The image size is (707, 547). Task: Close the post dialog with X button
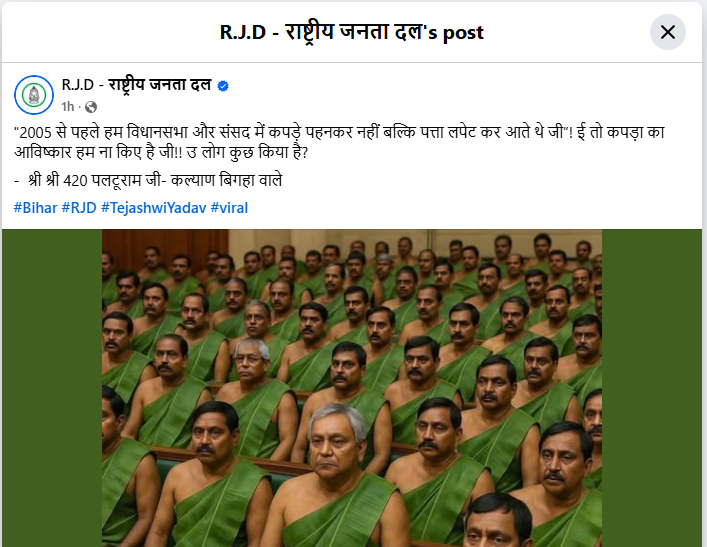pos(667,32)
